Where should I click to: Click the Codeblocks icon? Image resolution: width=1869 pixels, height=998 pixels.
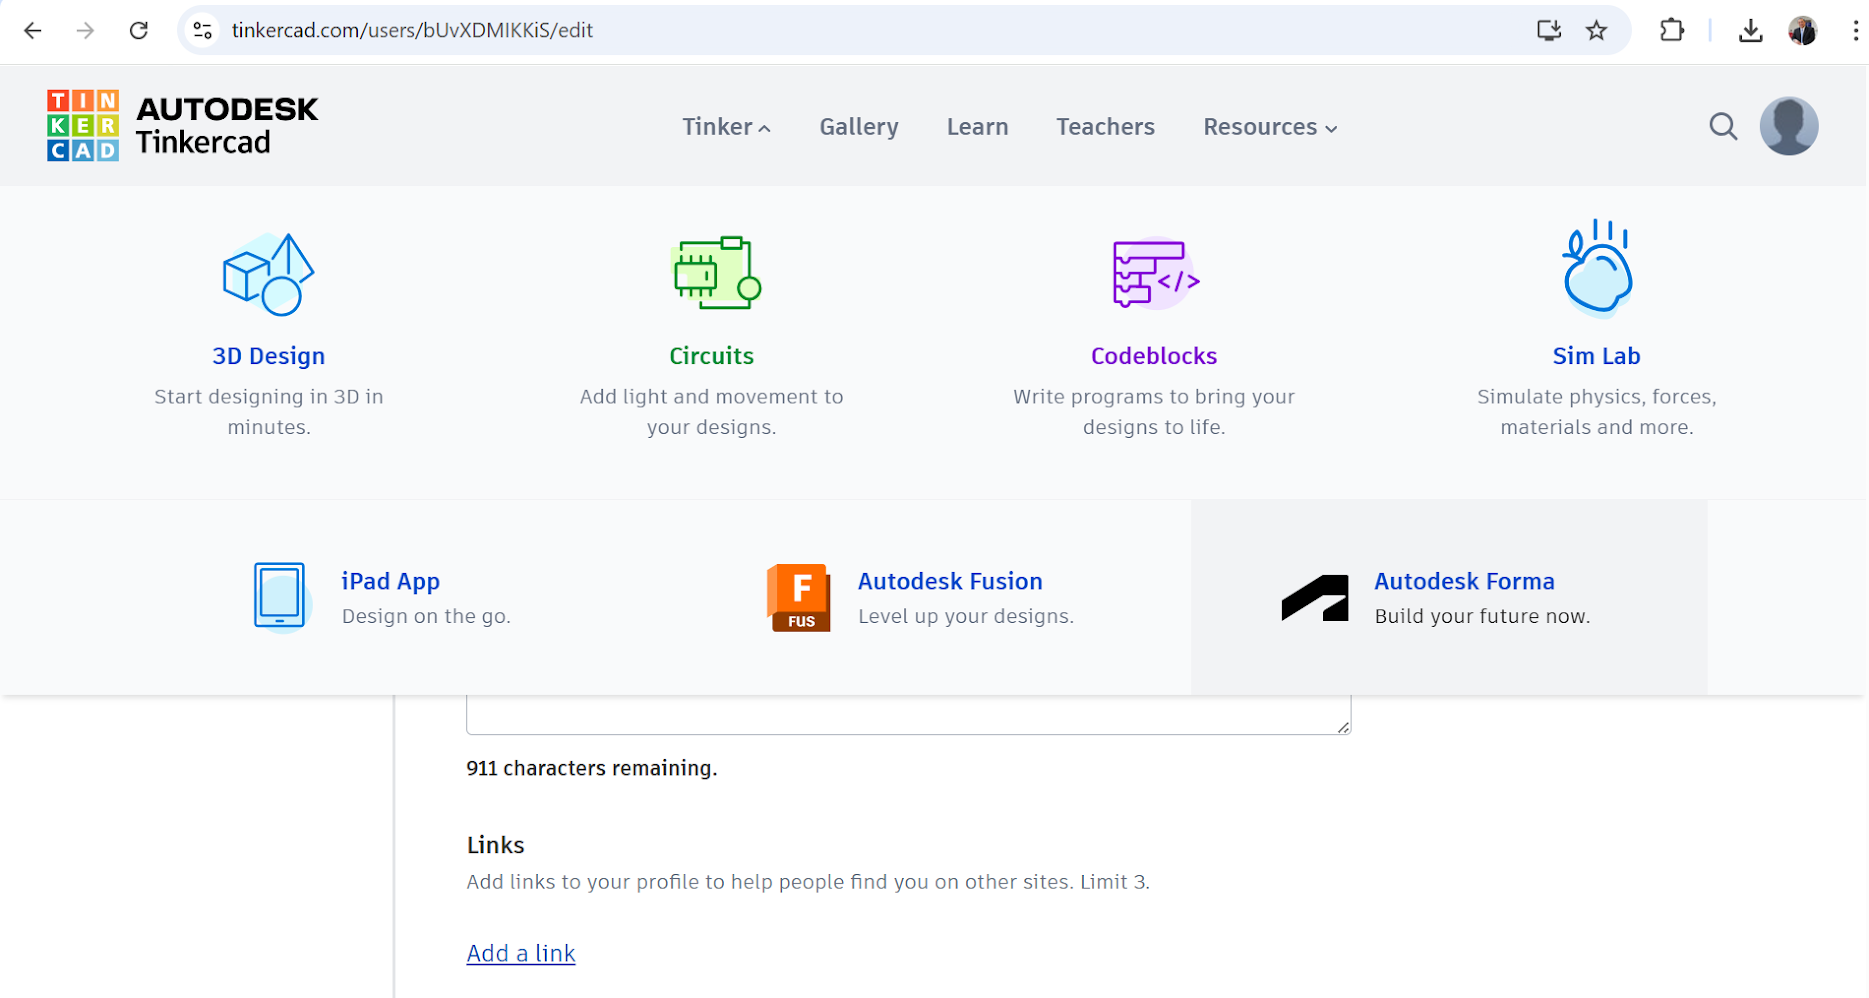tap(1155, 273)
